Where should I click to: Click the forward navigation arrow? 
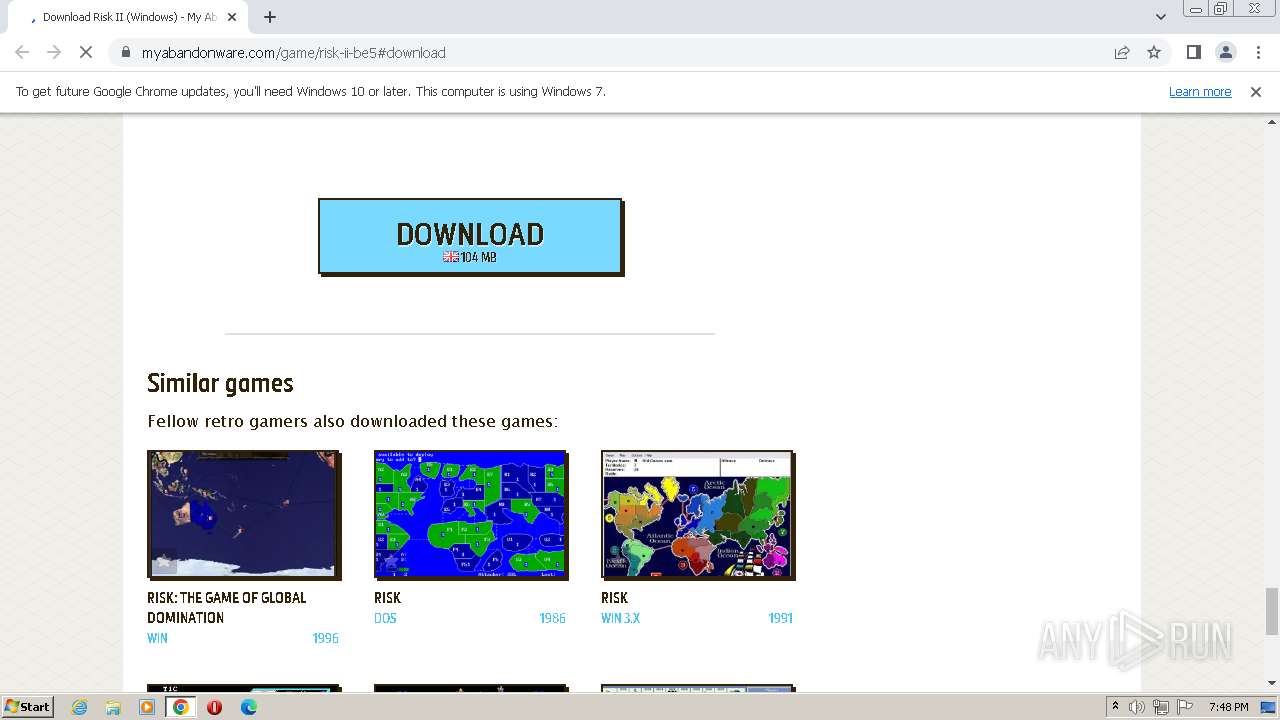point(54,52)
